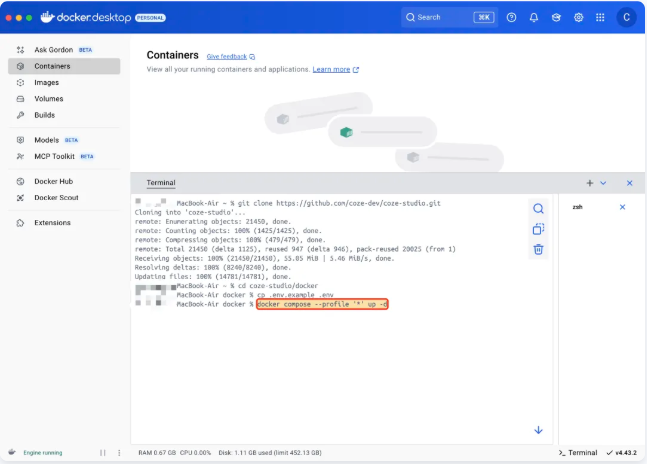Open the notifications bell in header
This screenshot has height=464, width=647.
point(534,17)
